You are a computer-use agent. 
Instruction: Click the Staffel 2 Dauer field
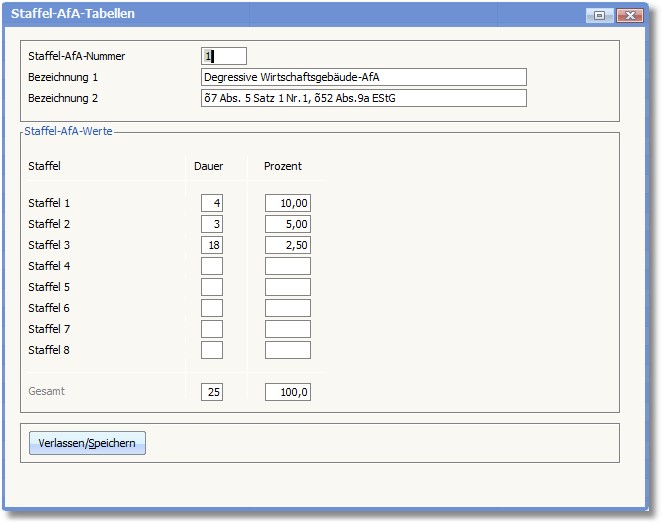coord(212,224)
